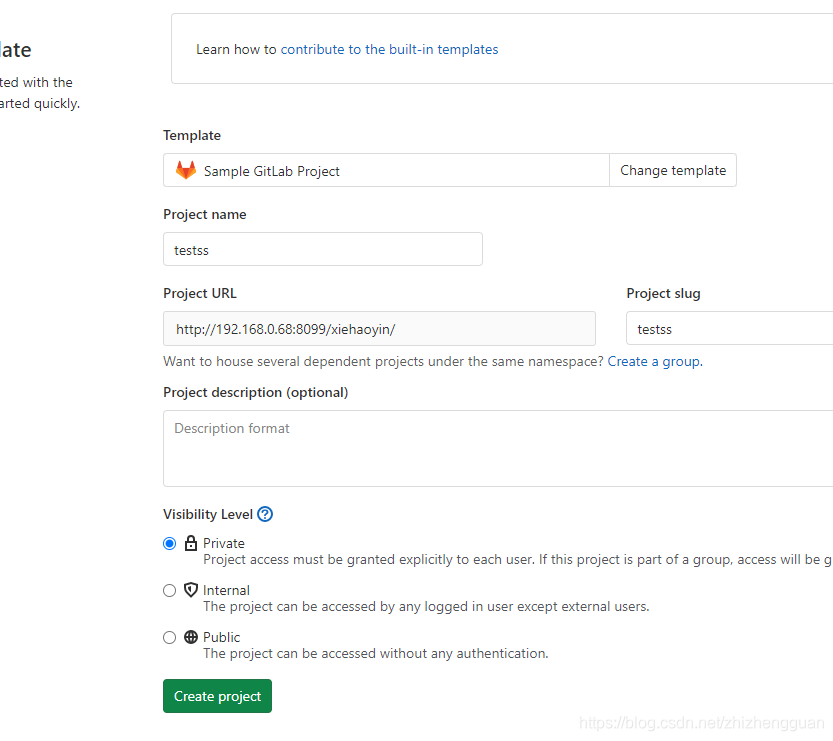
Task: Select the Internal visibility radio button
Action: click(x=169, y=590)
